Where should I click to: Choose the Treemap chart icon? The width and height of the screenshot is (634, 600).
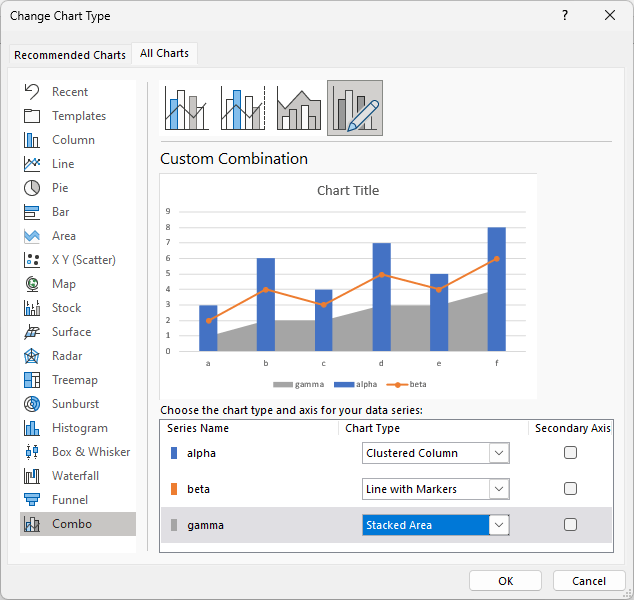click(x=32, y=380)
